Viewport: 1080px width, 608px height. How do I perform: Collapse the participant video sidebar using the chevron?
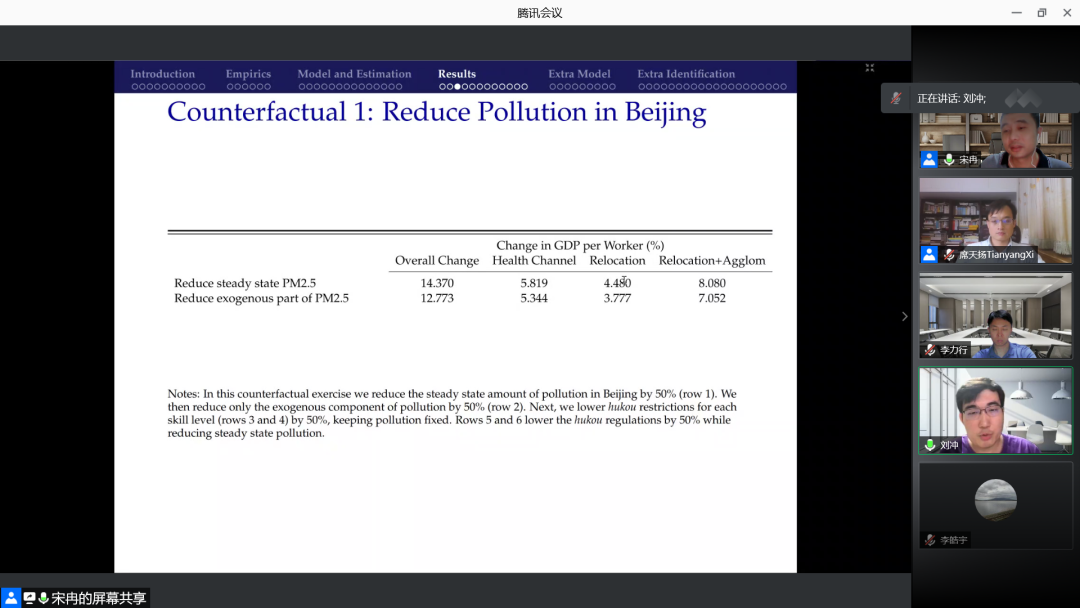[x=905, y=316]
